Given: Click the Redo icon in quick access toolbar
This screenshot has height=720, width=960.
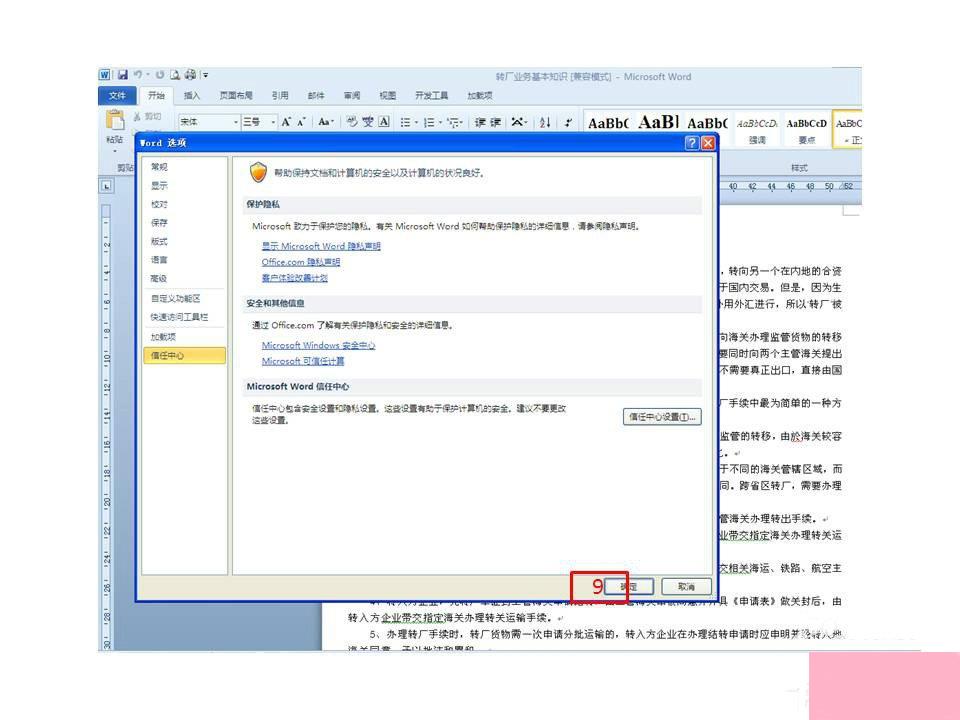Looking at the screenshot, I should point(159,75).
